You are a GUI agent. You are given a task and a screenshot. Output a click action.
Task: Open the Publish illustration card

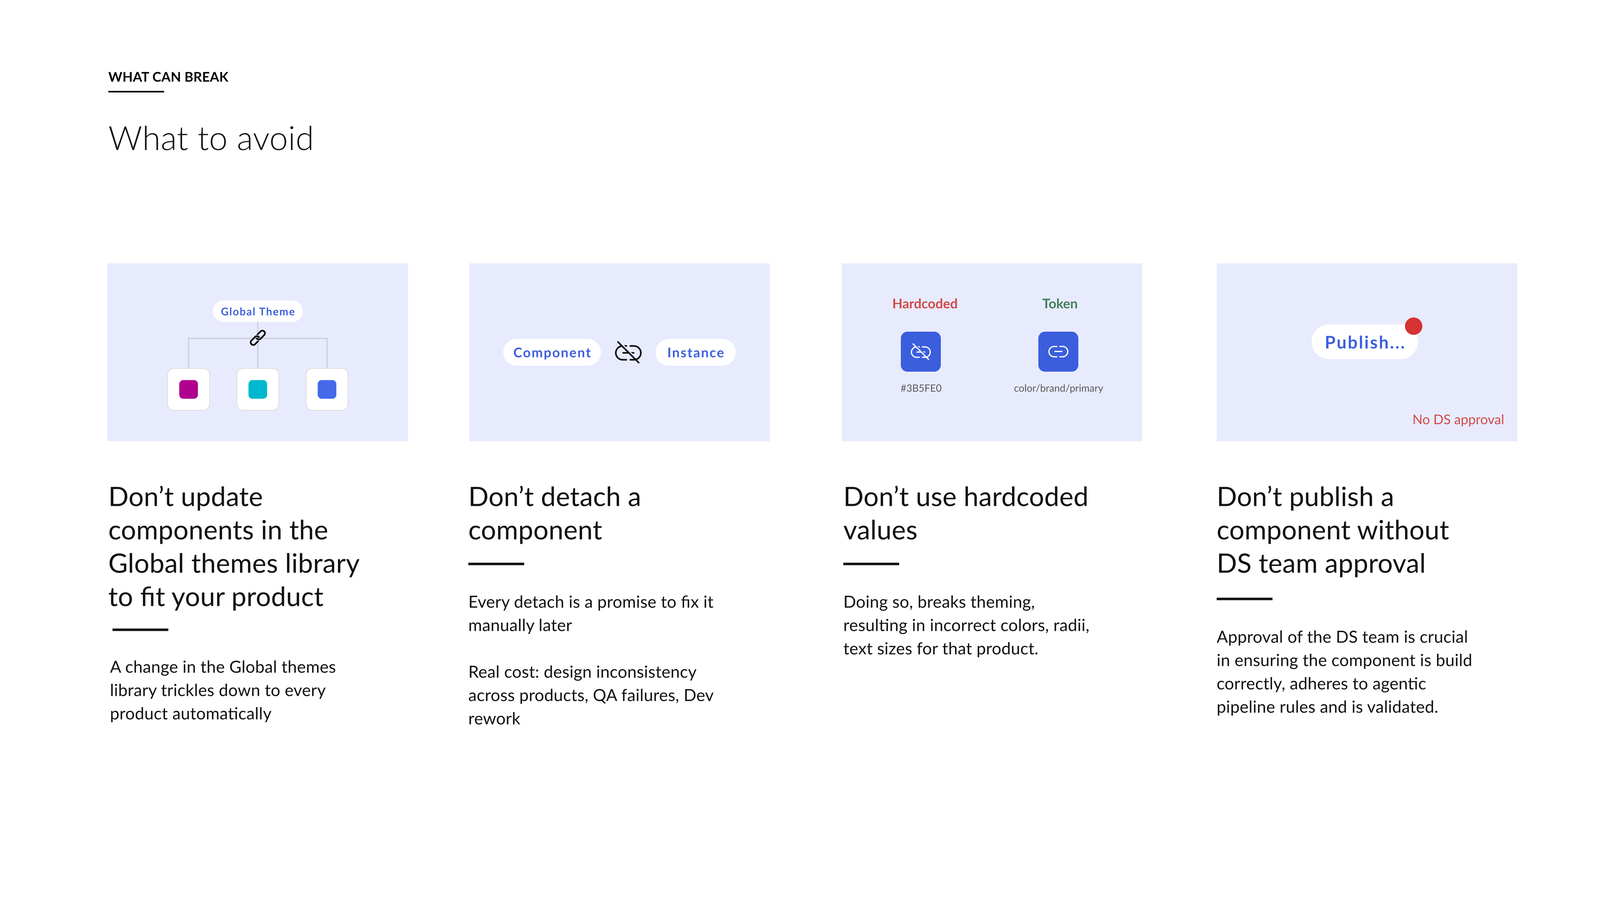pos(1367,352)
